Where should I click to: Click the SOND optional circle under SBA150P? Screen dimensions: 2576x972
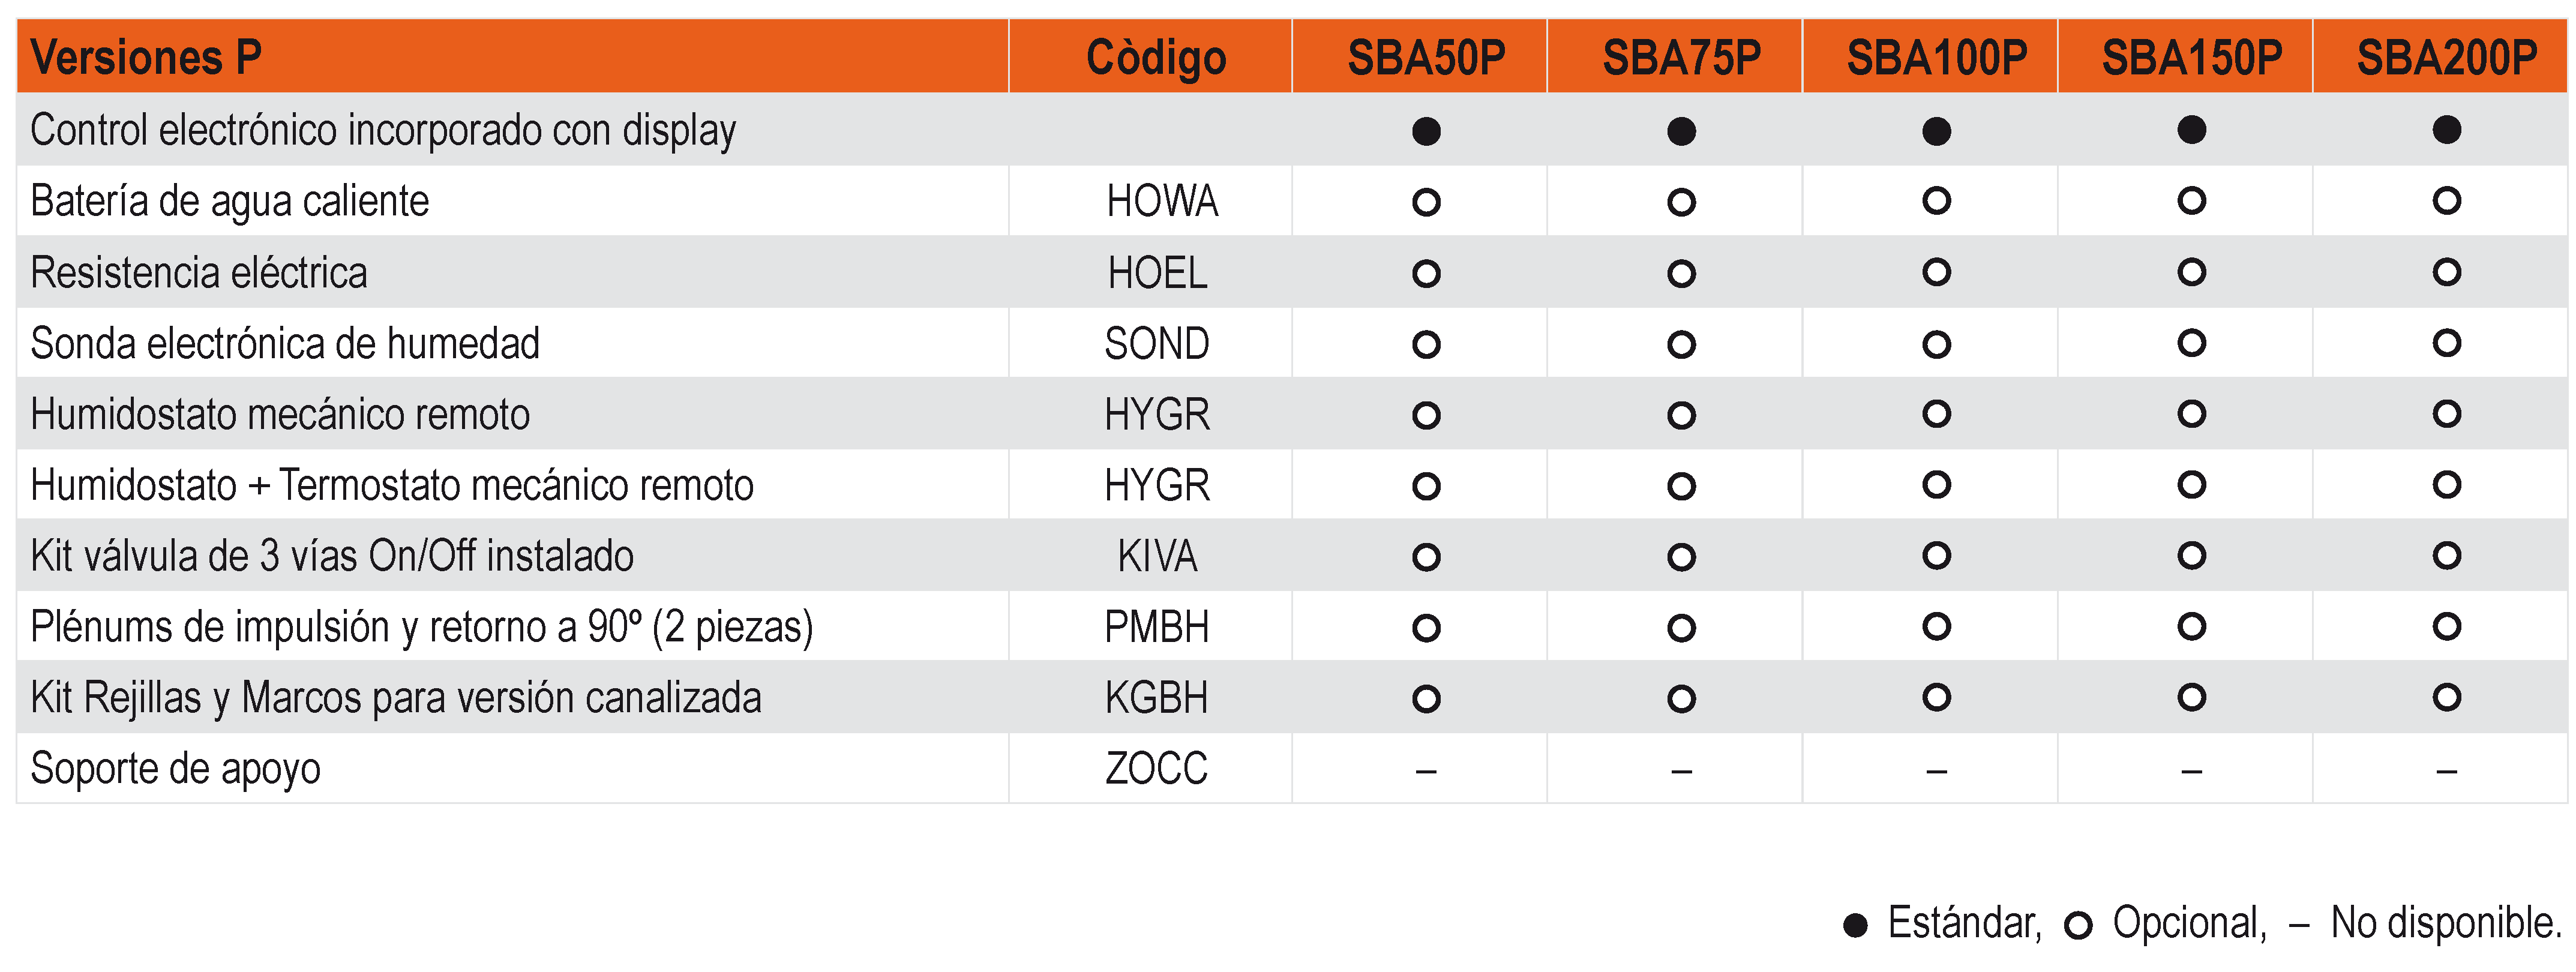pos(2191,343)
